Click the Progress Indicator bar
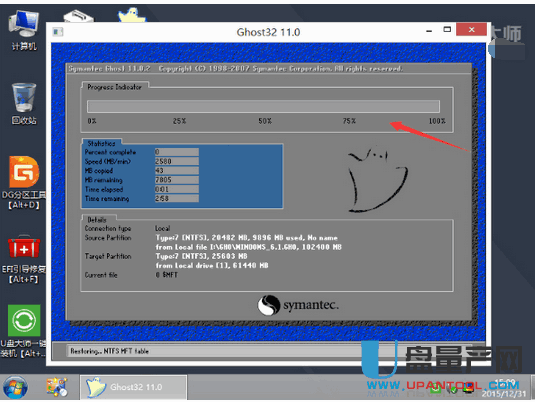This screenshot has height=402, width=535. [263, 106]
